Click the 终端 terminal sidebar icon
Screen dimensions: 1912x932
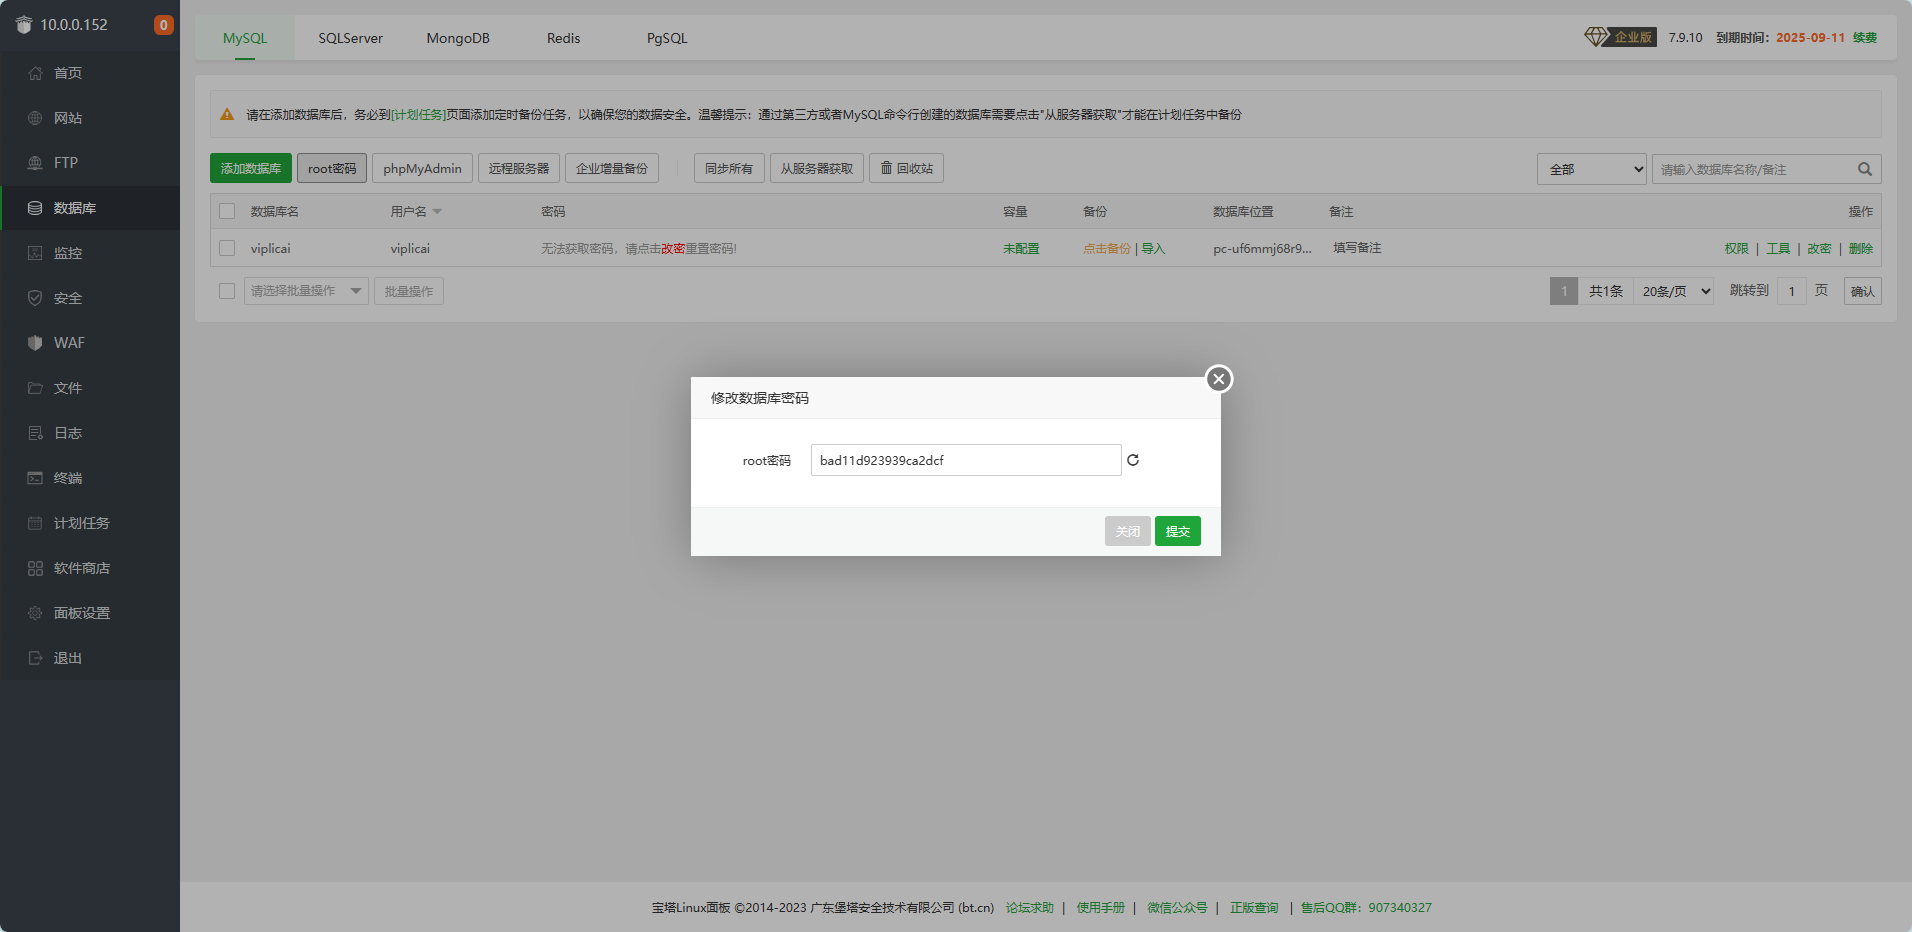(x=35, y=478)
